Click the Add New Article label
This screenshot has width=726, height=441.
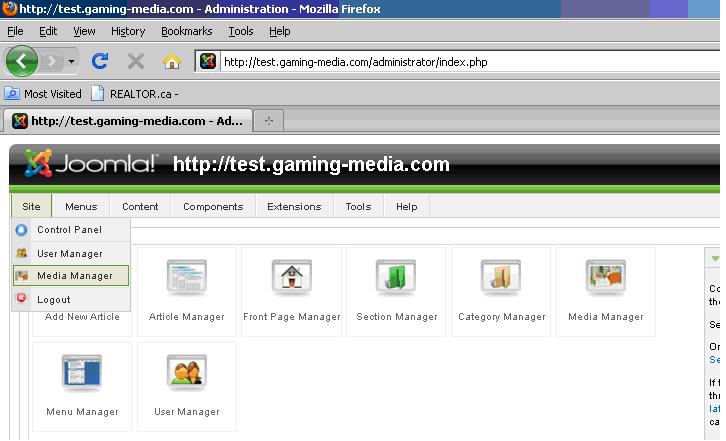[x=82, y=317]
